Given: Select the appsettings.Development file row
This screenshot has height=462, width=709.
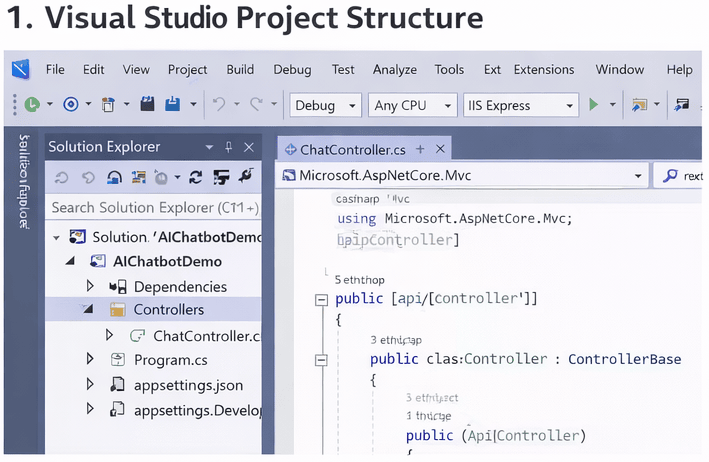Looking at the screenshot, I should click(x=198, y=410).
